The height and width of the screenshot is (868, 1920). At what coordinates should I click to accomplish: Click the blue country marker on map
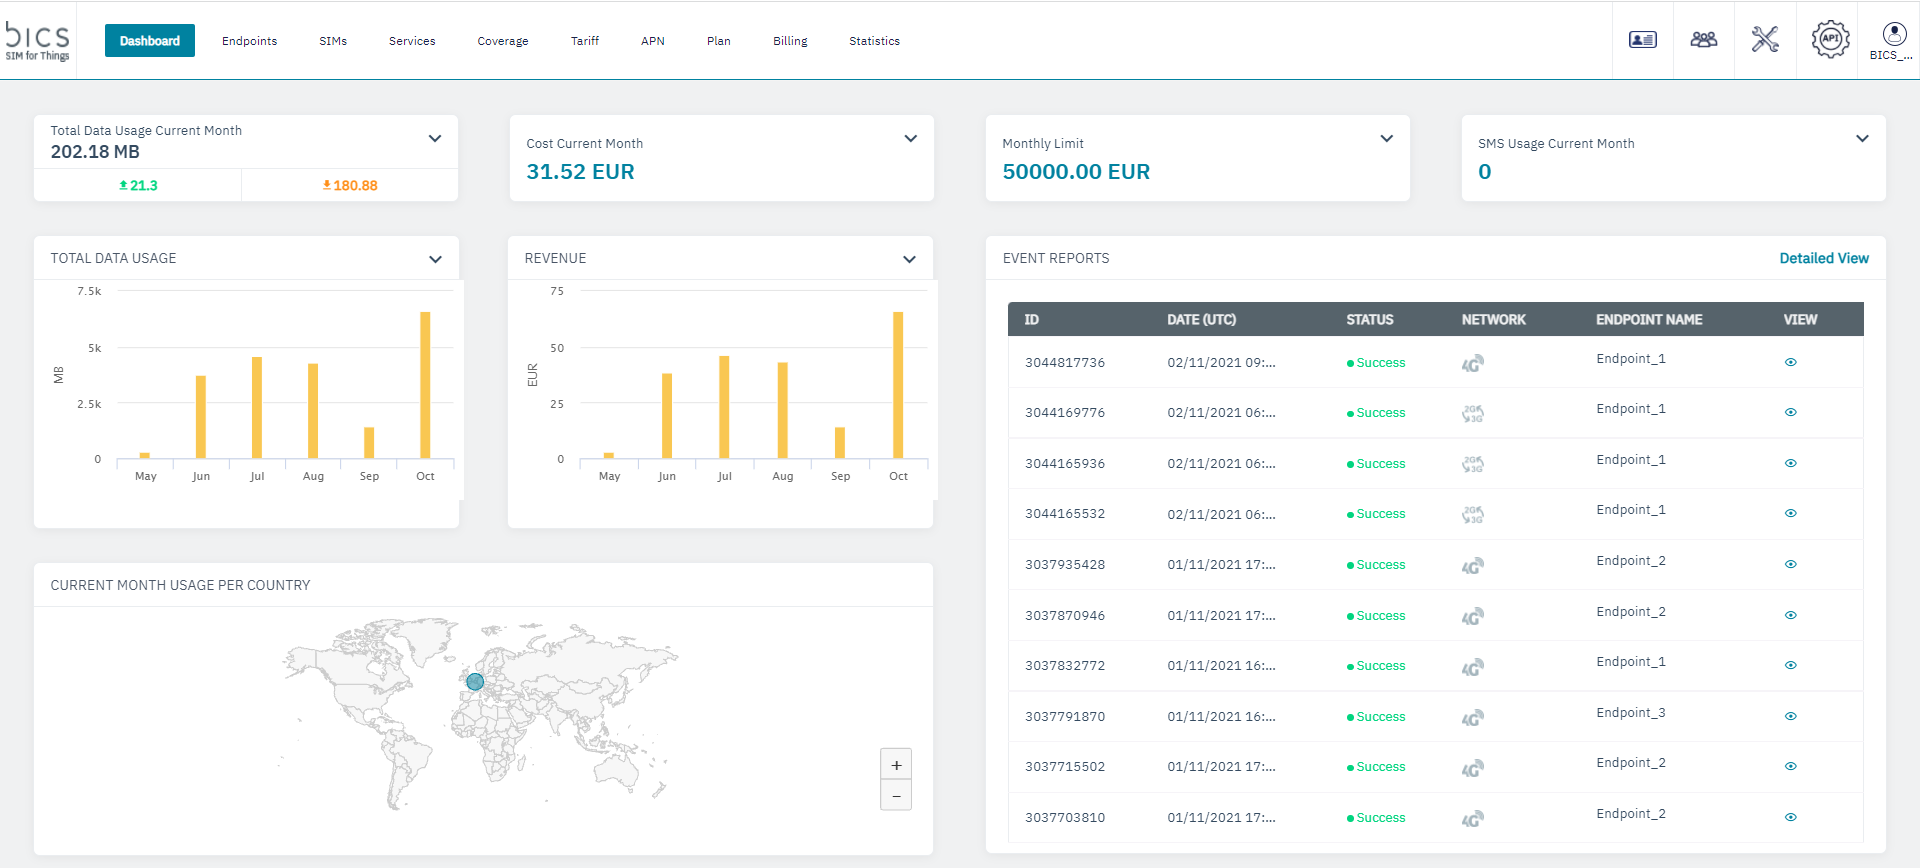point(475,682)
